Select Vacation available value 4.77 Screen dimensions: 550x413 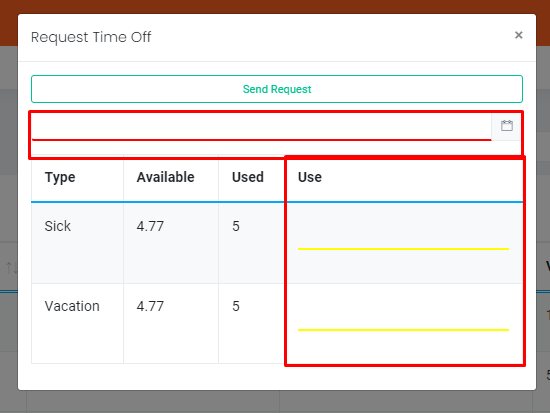coord(150,306)
